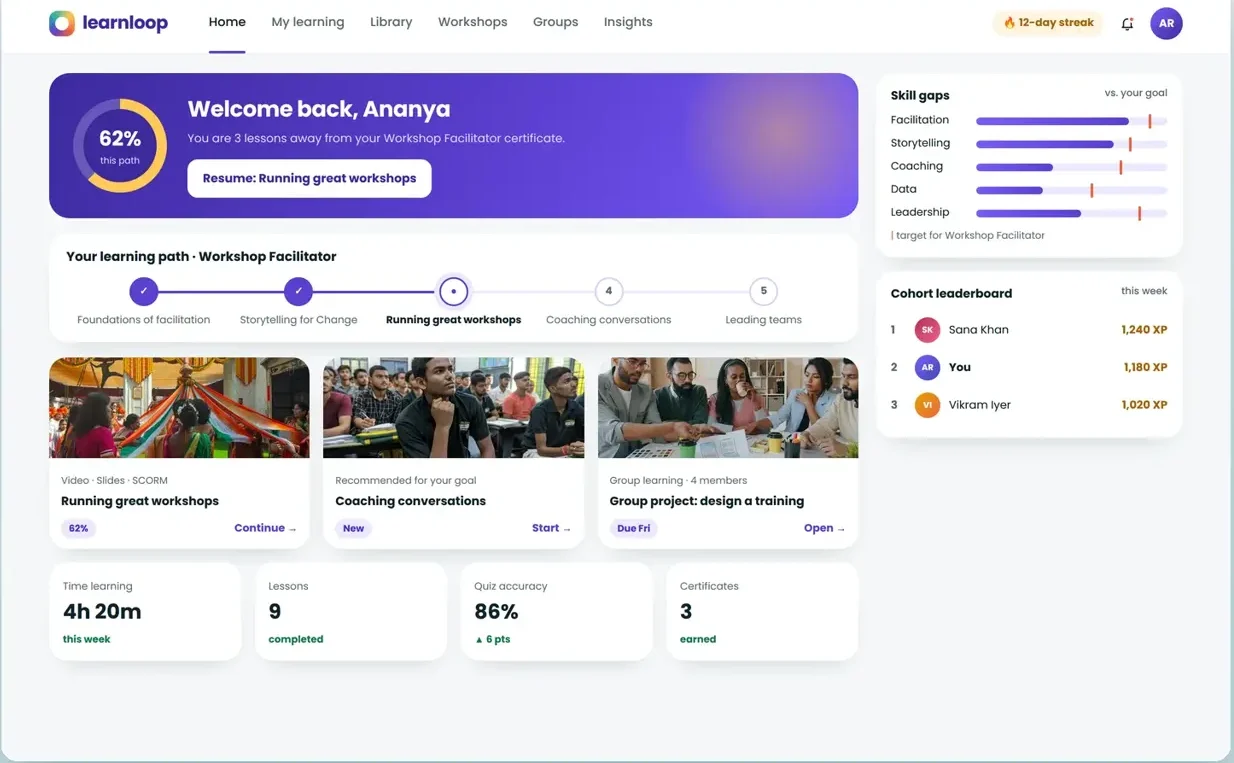Viewport: 1234px width, 763px height.
Task: Click the Due Fri badge
Action: 633,528
